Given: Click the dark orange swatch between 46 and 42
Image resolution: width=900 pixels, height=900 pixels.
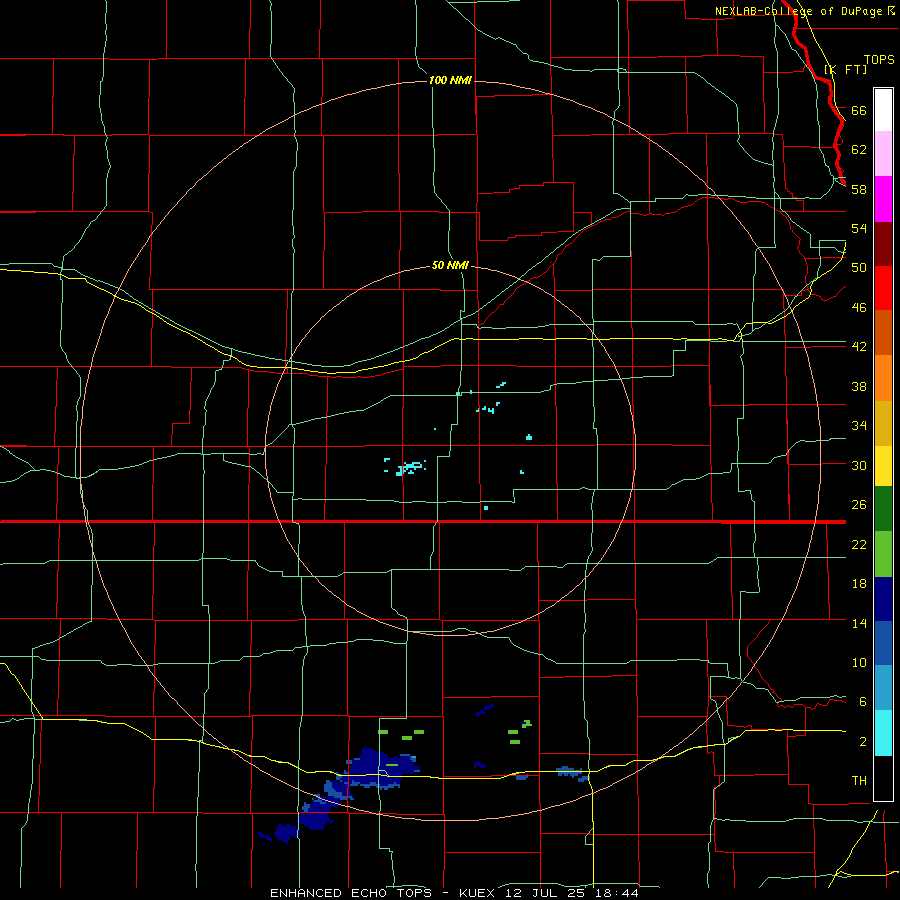Looking at the screenshot, I should click(883, 333).
